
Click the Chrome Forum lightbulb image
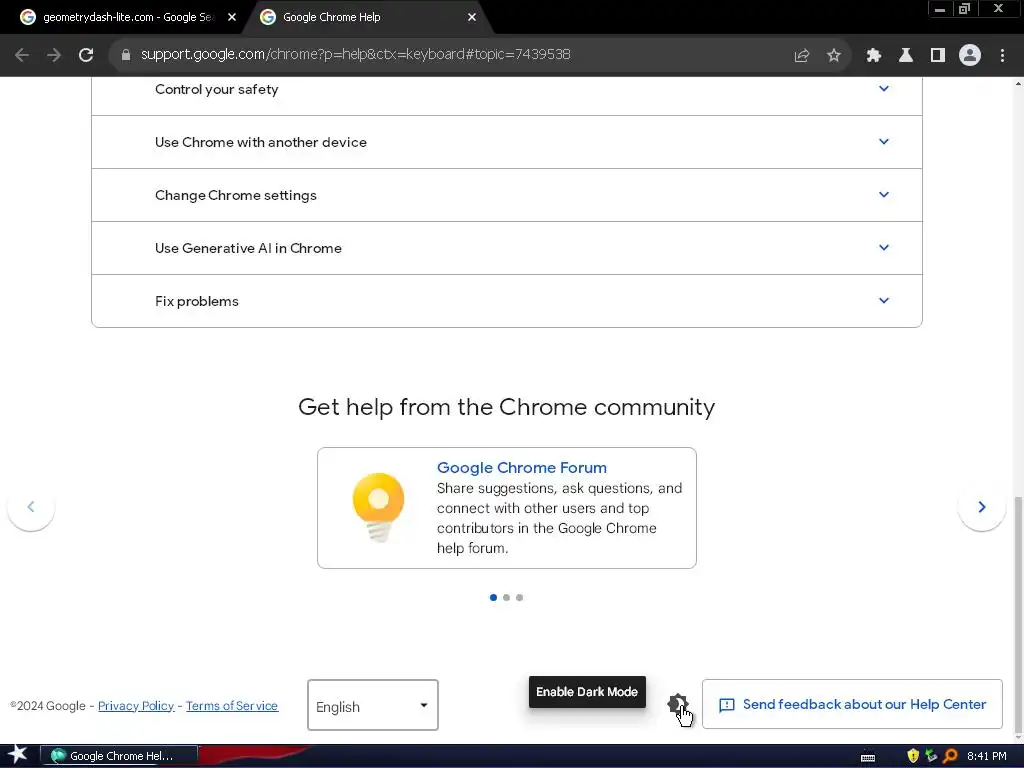[x=379, y=507]
